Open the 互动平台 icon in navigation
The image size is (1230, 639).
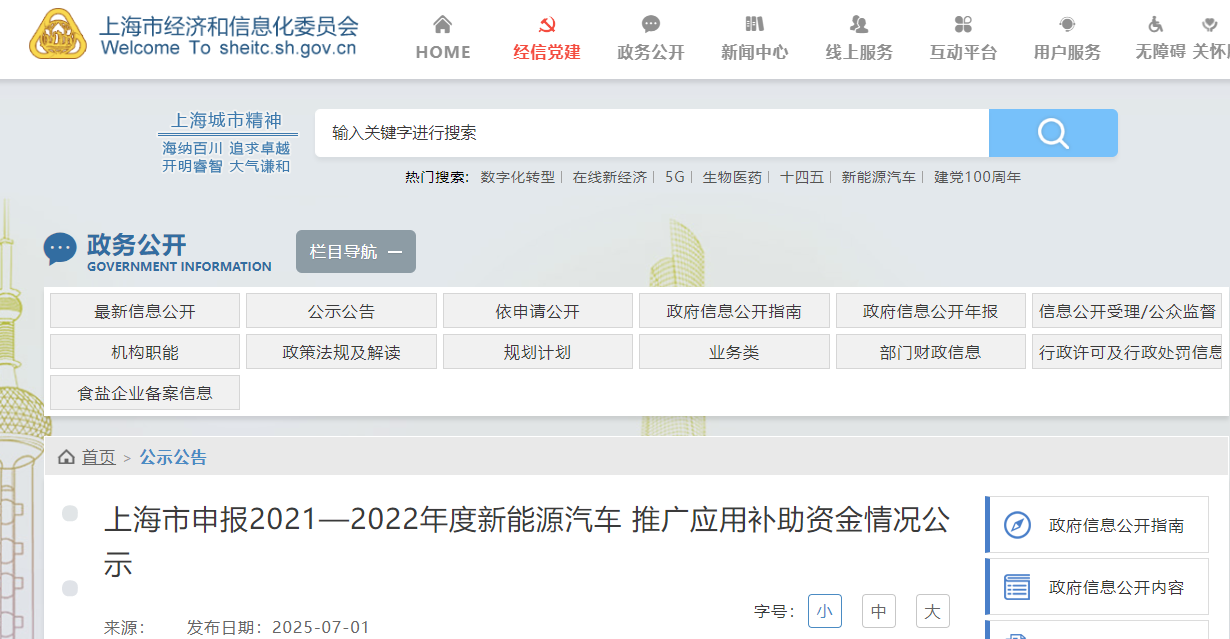point(963,25)
